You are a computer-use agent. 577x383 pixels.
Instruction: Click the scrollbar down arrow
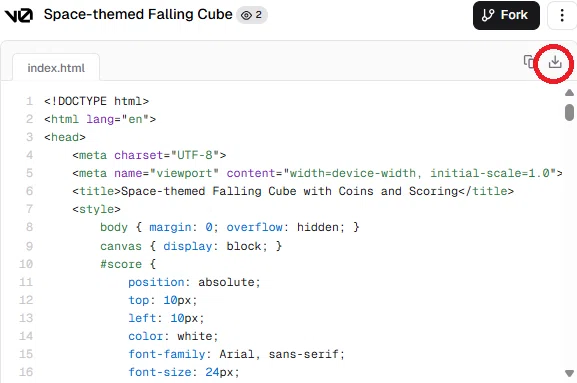[x=569, y=373]
